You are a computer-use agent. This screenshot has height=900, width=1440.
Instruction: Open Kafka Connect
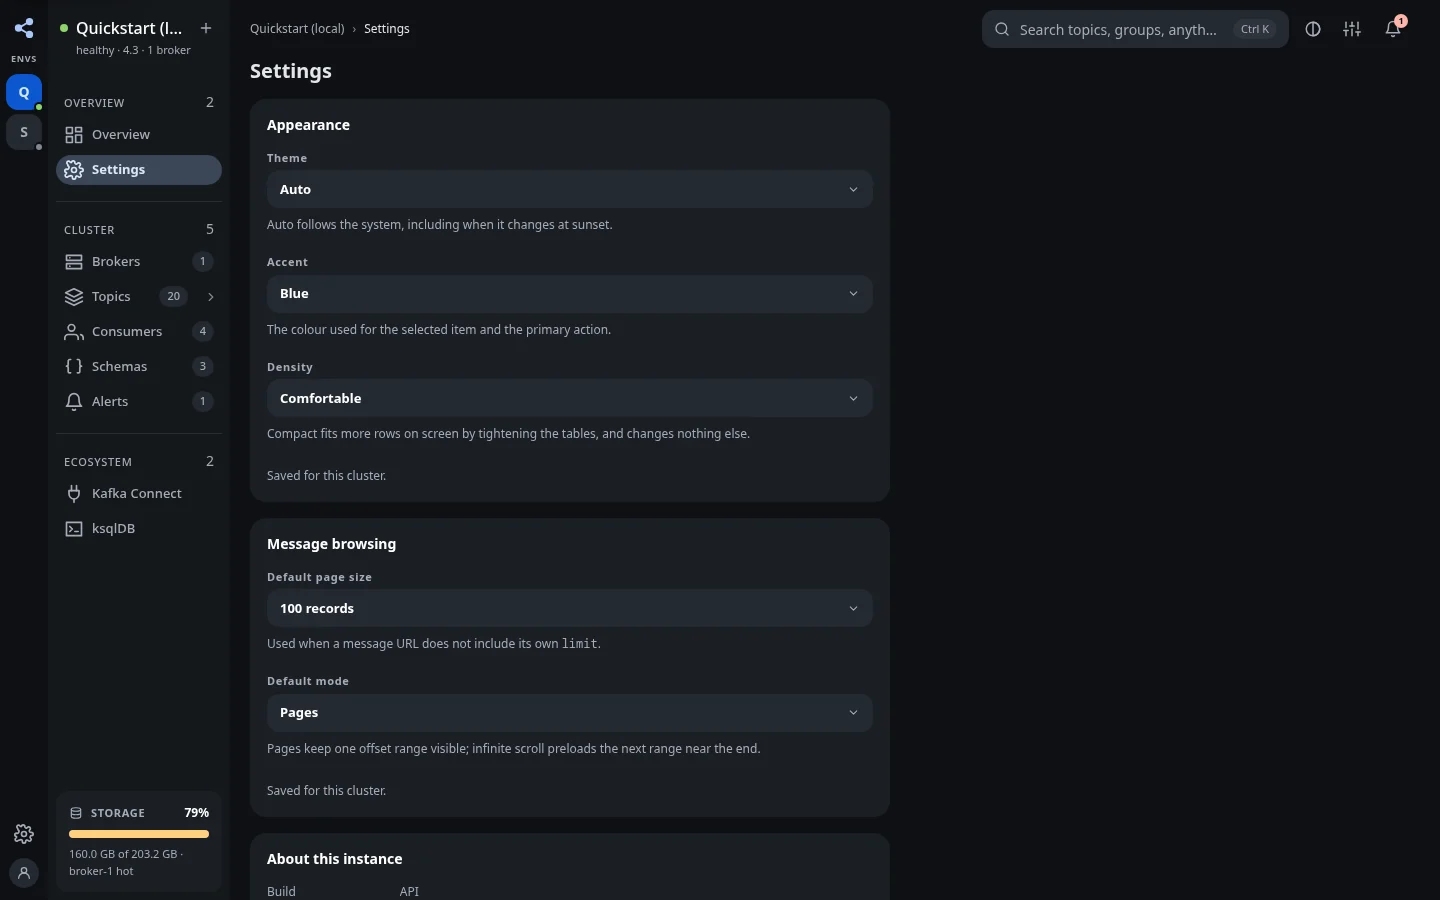(139, 494)
